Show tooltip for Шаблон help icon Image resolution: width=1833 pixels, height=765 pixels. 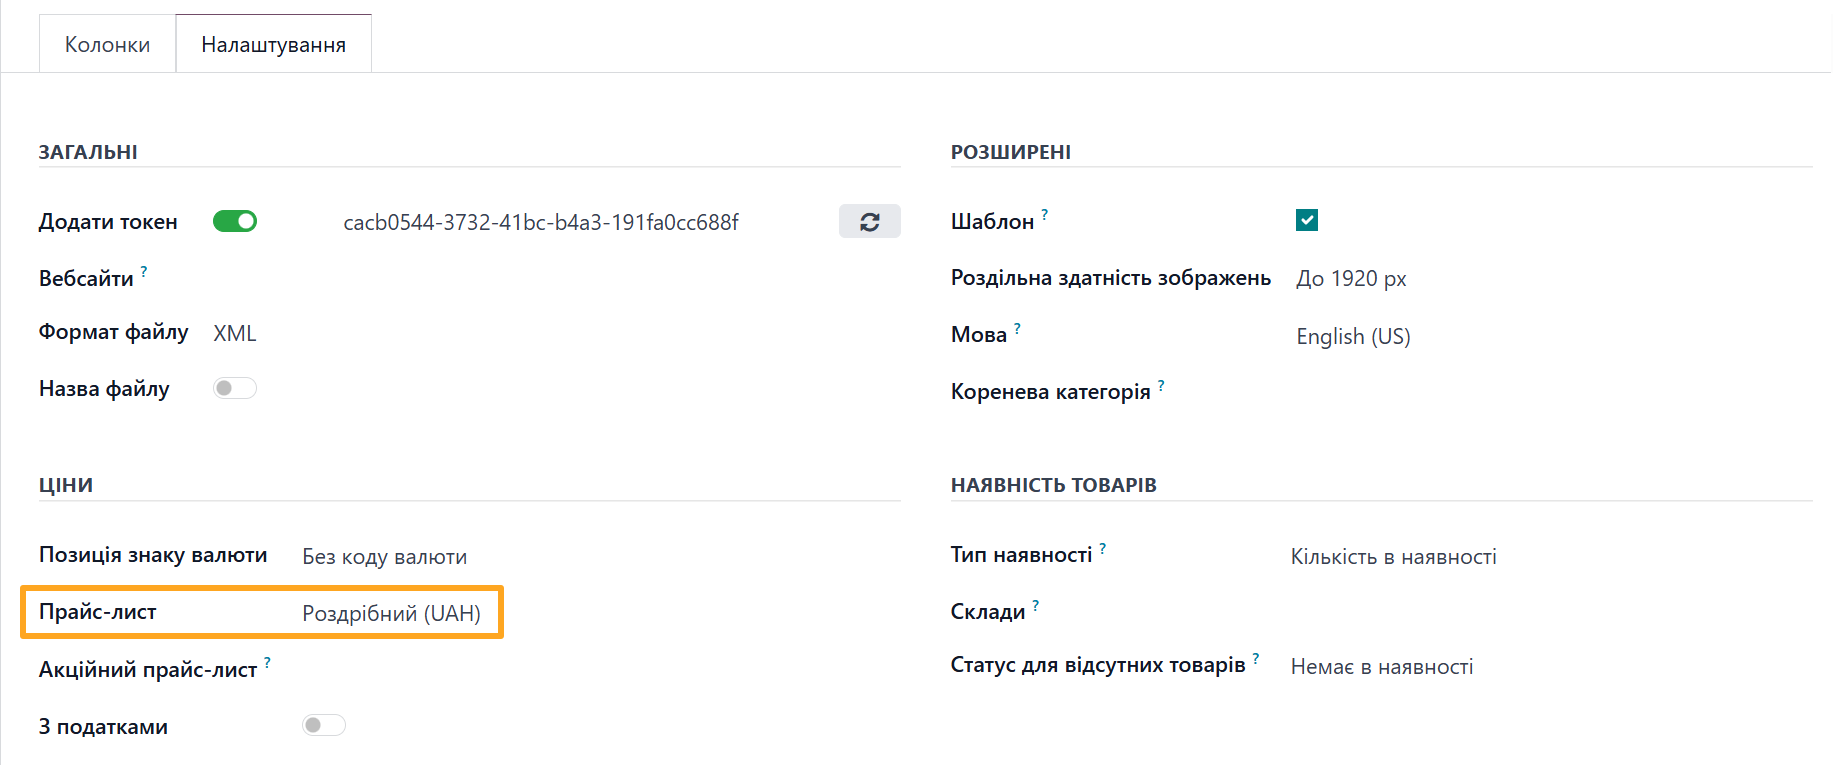(1045, 214)
